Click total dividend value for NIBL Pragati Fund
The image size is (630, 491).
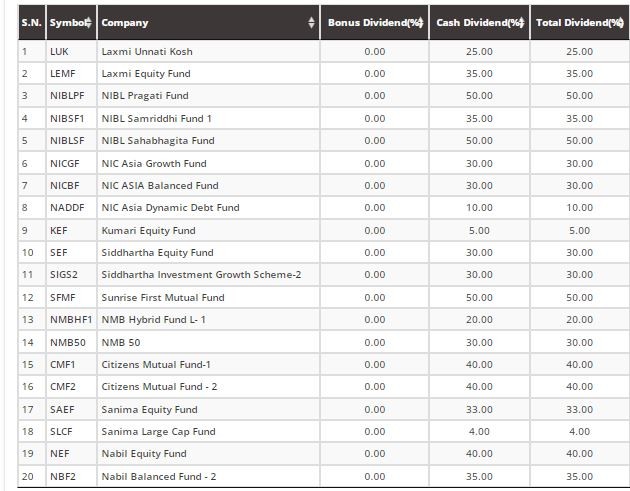[x=579, y=96]
